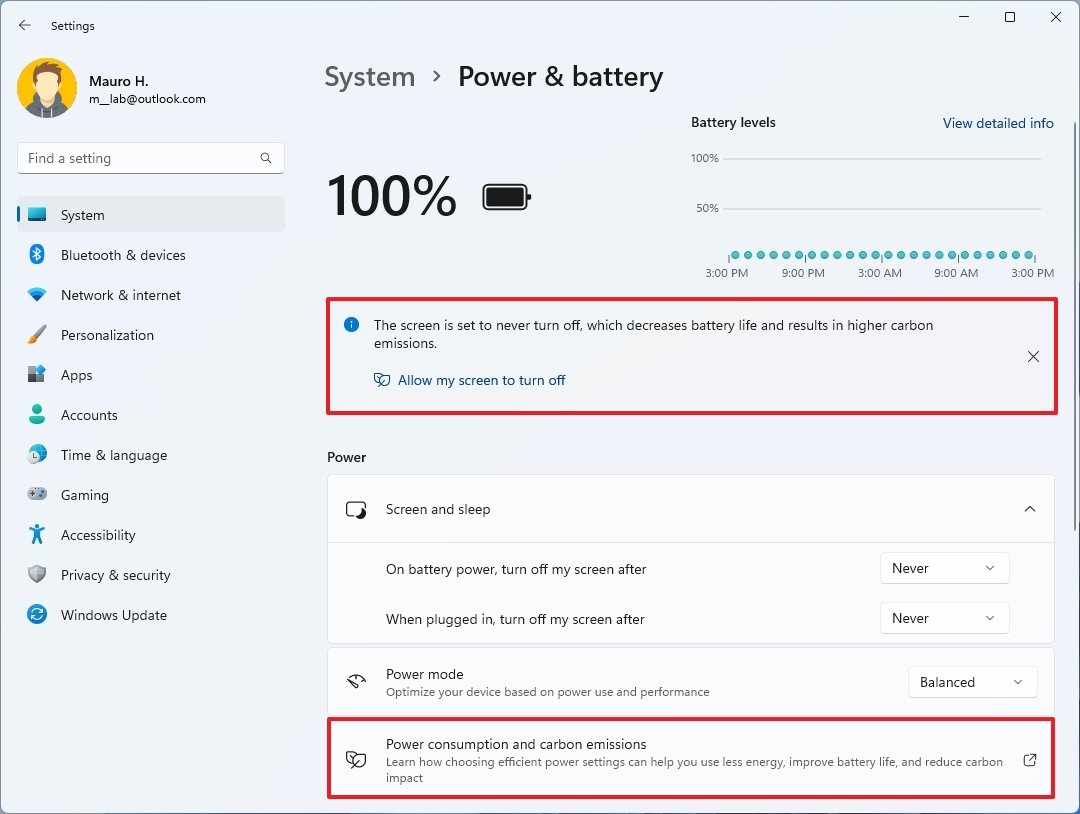Viewport: 1080px width, 814px height.
Task: Dismiss the screen never turns off notice
Action: click(1033, 357)
